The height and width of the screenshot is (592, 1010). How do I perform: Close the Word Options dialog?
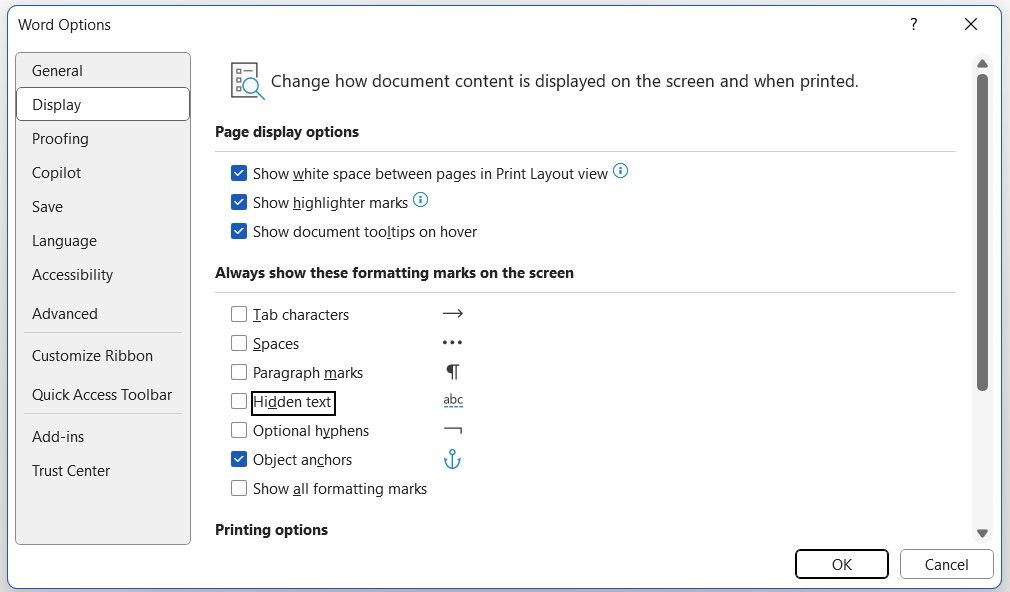pos(971,25)
